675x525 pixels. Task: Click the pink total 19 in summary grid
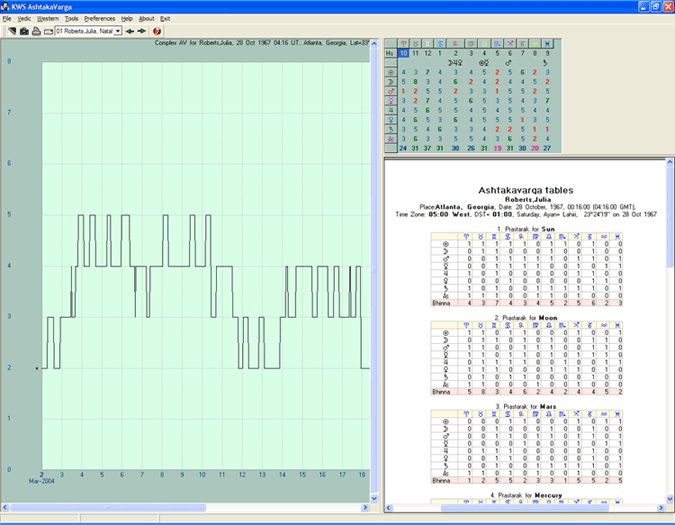(x=497, y=148)
